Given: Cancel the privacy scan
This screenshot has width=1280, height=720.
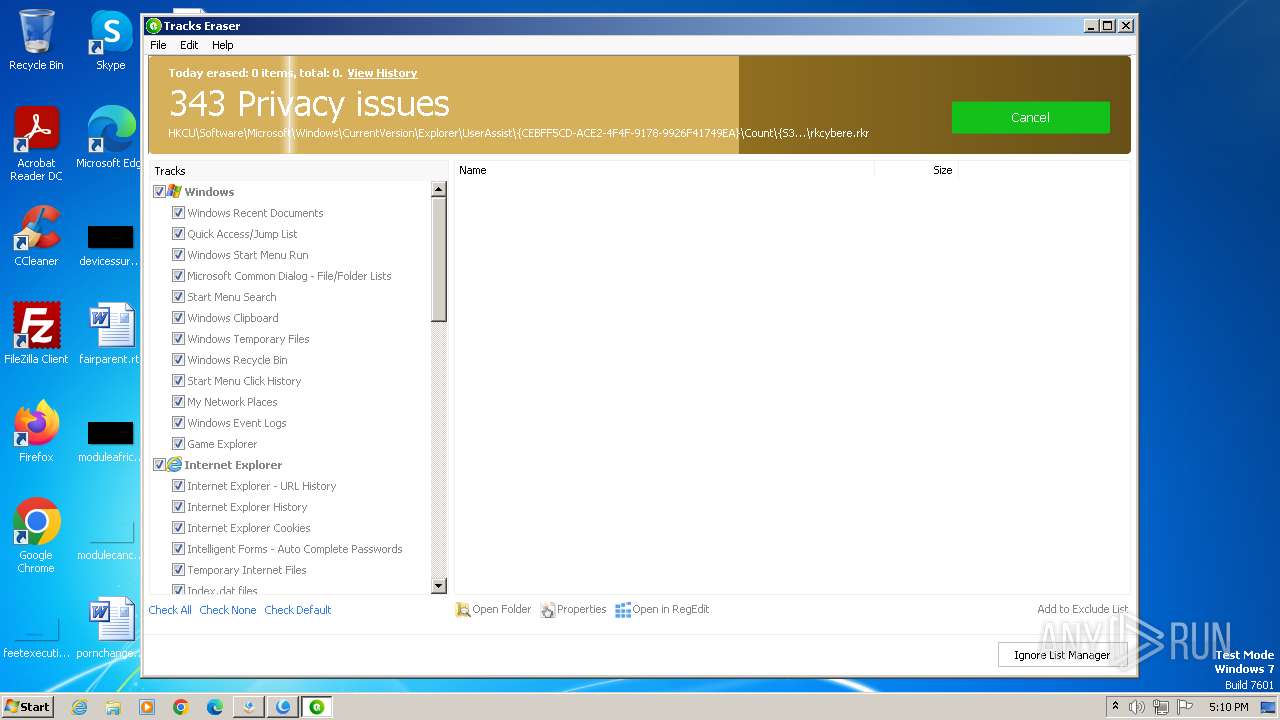Looking at the screenshot, I should point(1030,117).
